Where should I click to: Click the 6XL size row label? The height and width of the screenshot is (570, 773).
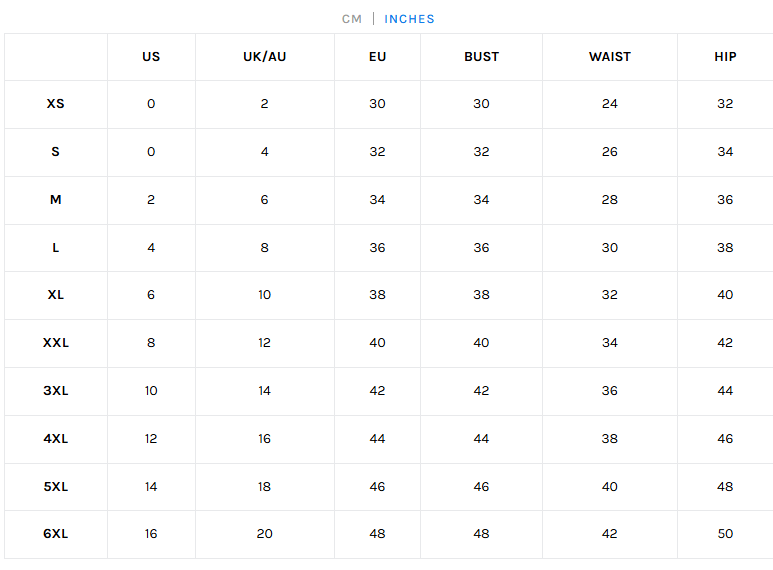pyautogui.click(x=55, y=534)
